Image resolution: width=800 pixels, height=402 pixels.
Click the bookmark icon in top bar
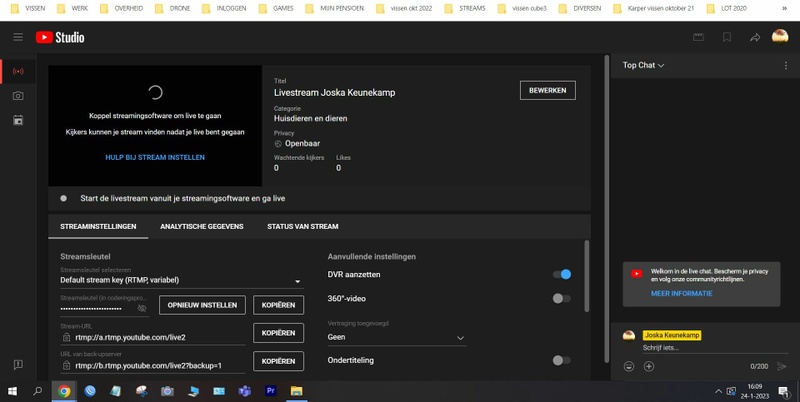[727, 37]
